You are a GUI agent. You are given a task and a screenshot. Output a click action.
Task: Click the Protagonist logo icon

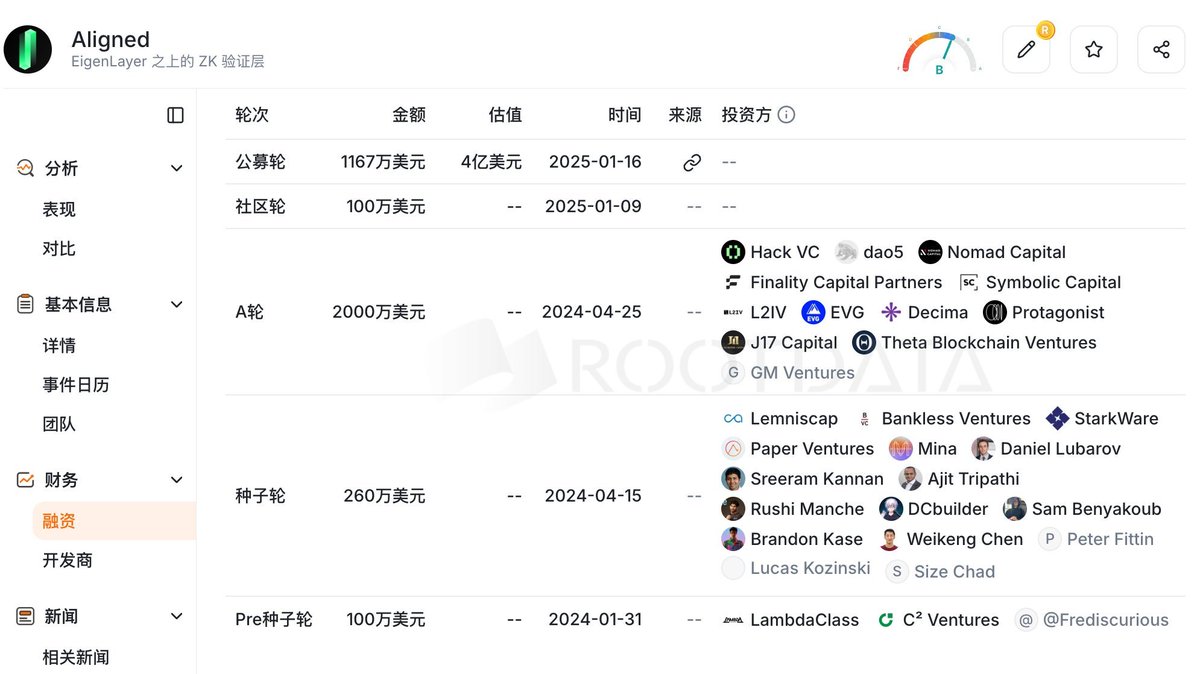click(x=995, y=312)
